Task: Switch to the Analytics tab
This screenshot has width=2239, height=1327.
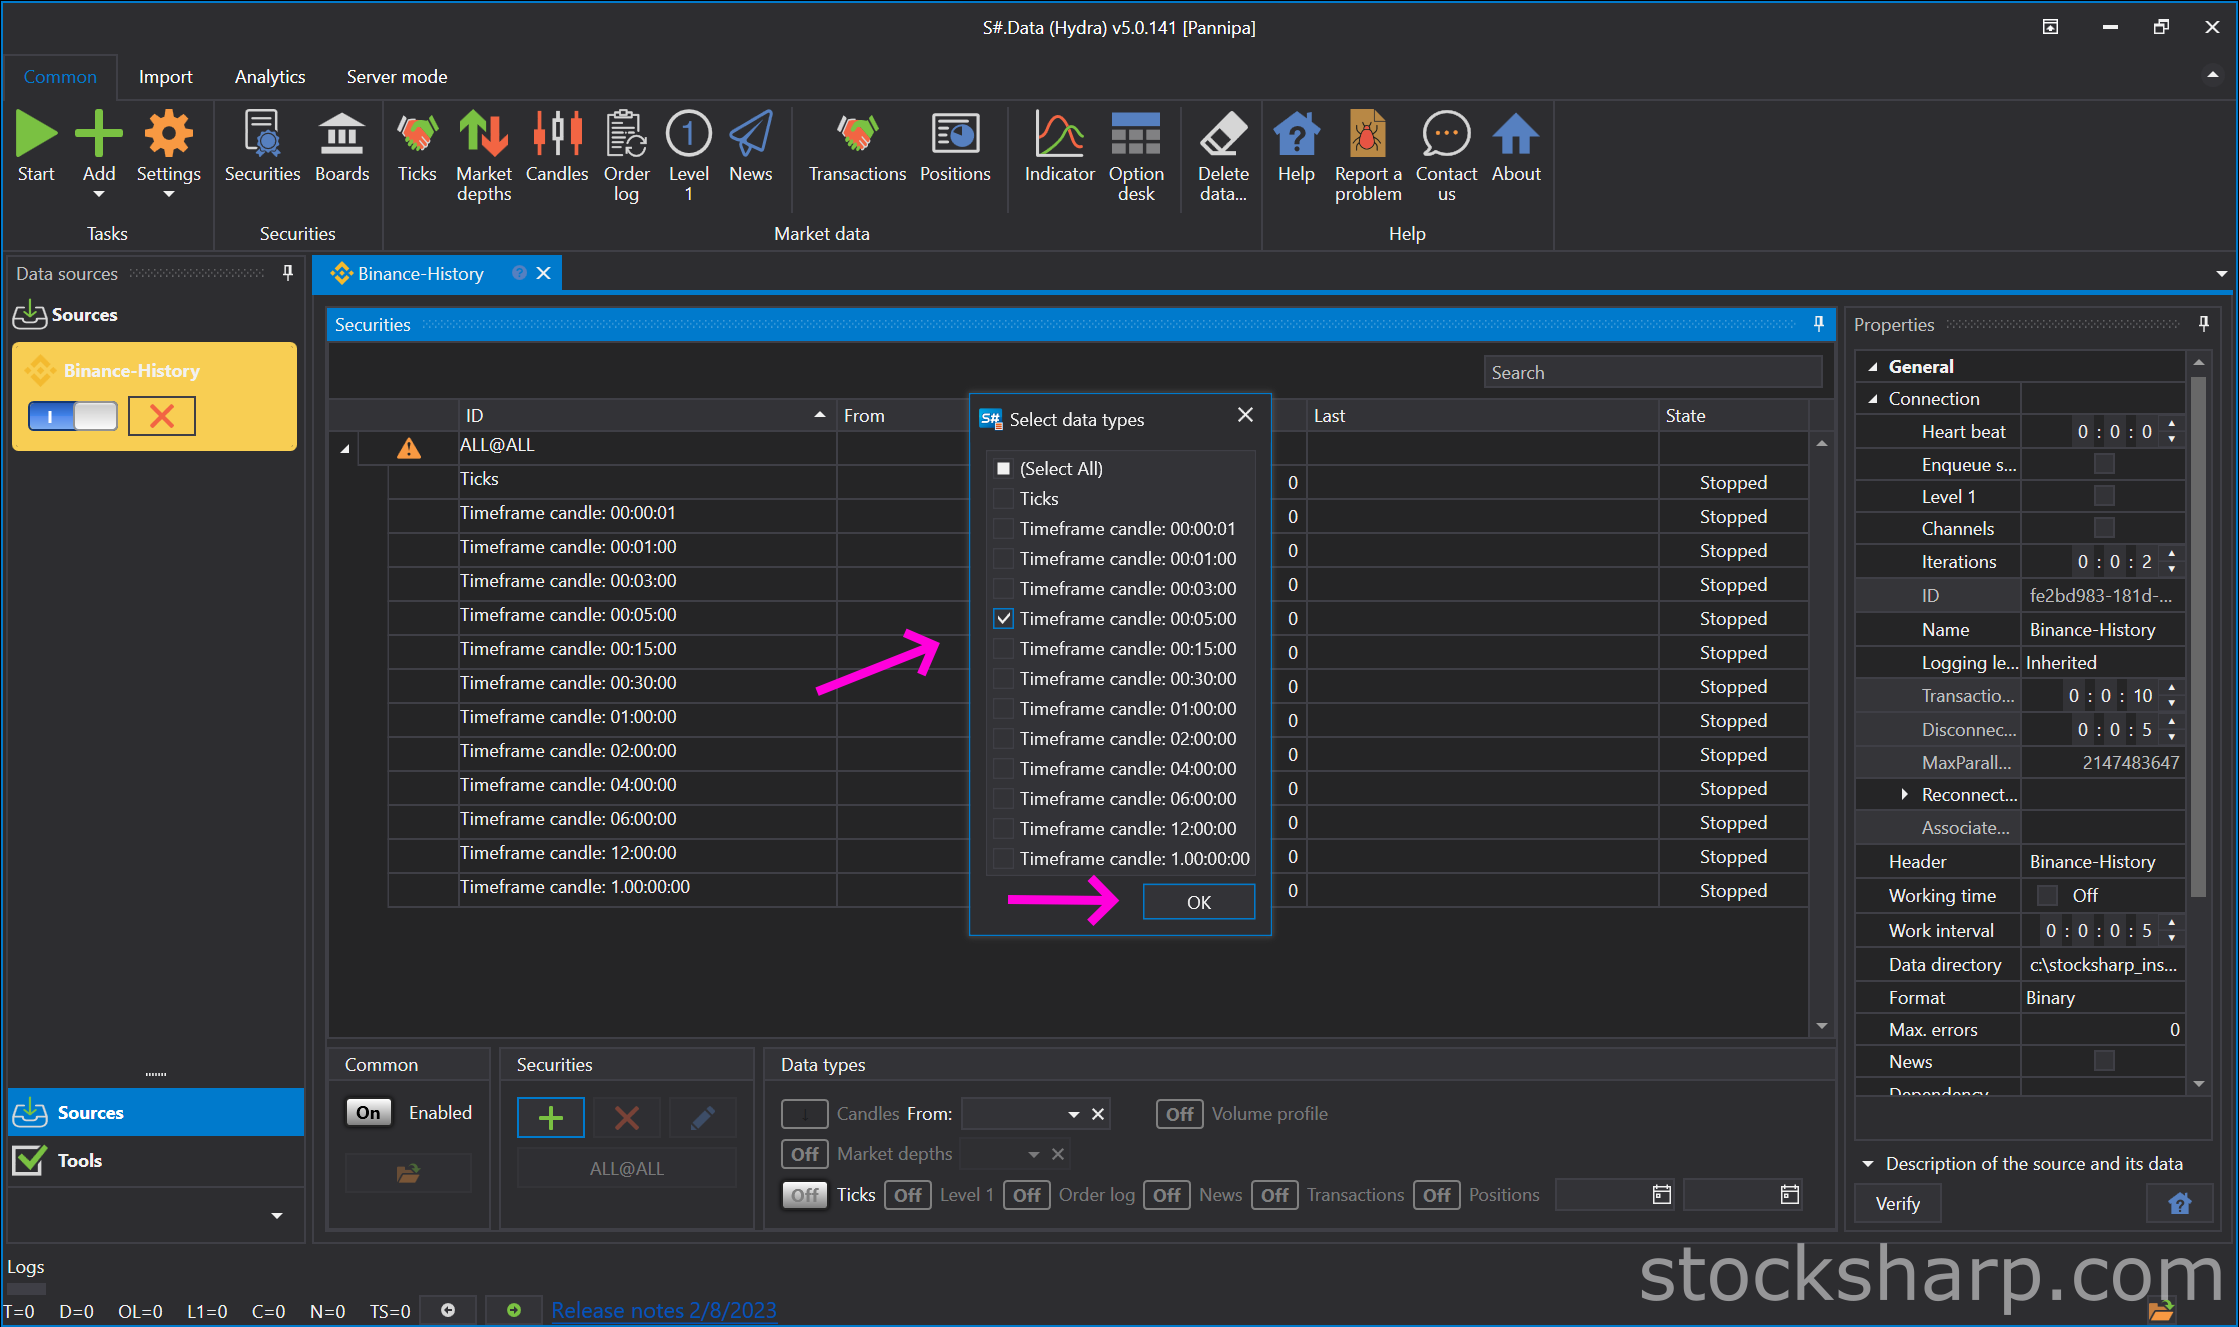Action: pyautogui.click(x=267, y=74)
